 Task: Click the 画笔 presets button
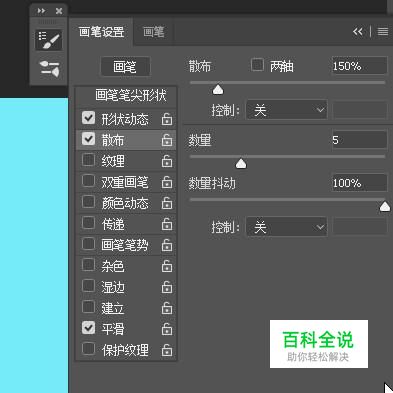(125, 67)
